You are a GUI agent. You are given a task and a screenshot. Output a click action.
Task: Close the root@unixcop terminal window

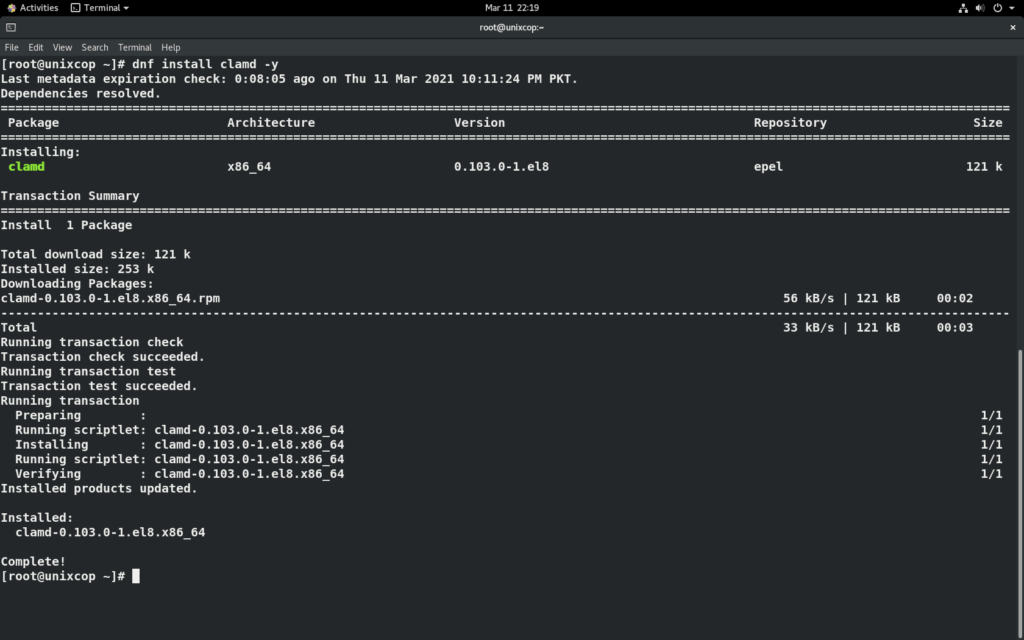(1013, 27)
